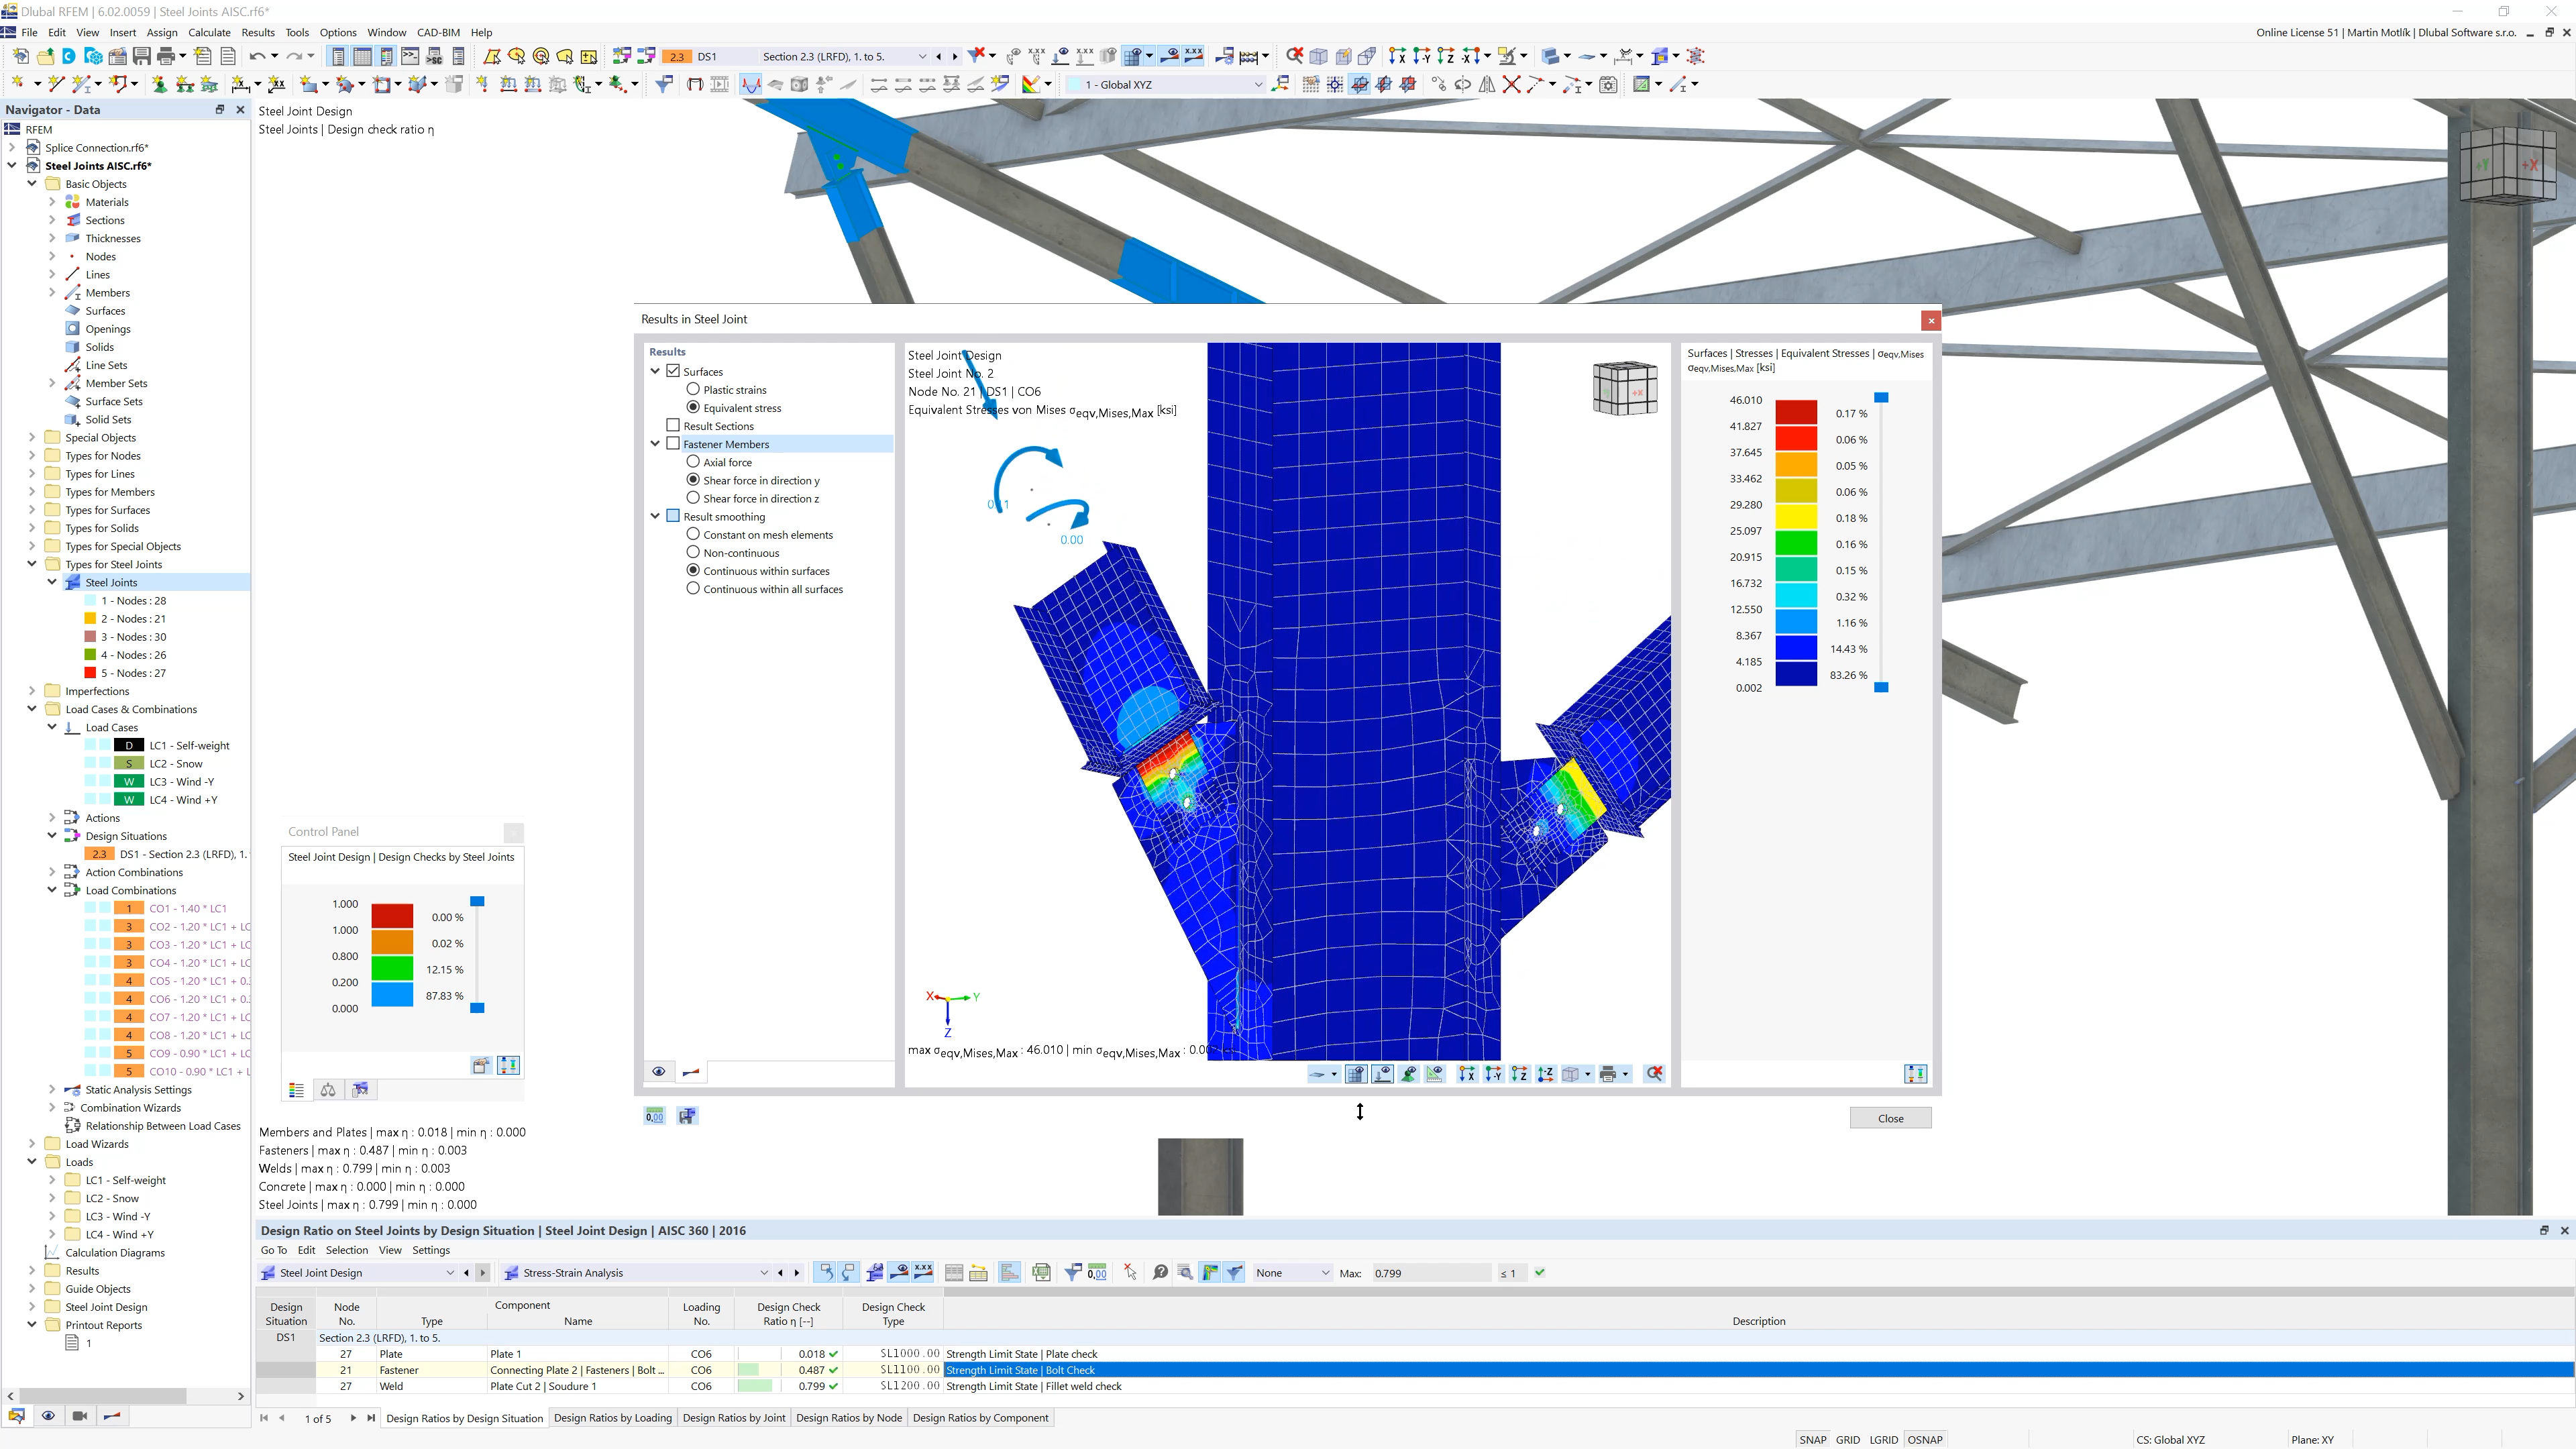Image resolution: width=2576 pixels, height=1449 pixels.
Task: Click the Close button in Results dialog
Action: point(1890,1116)
